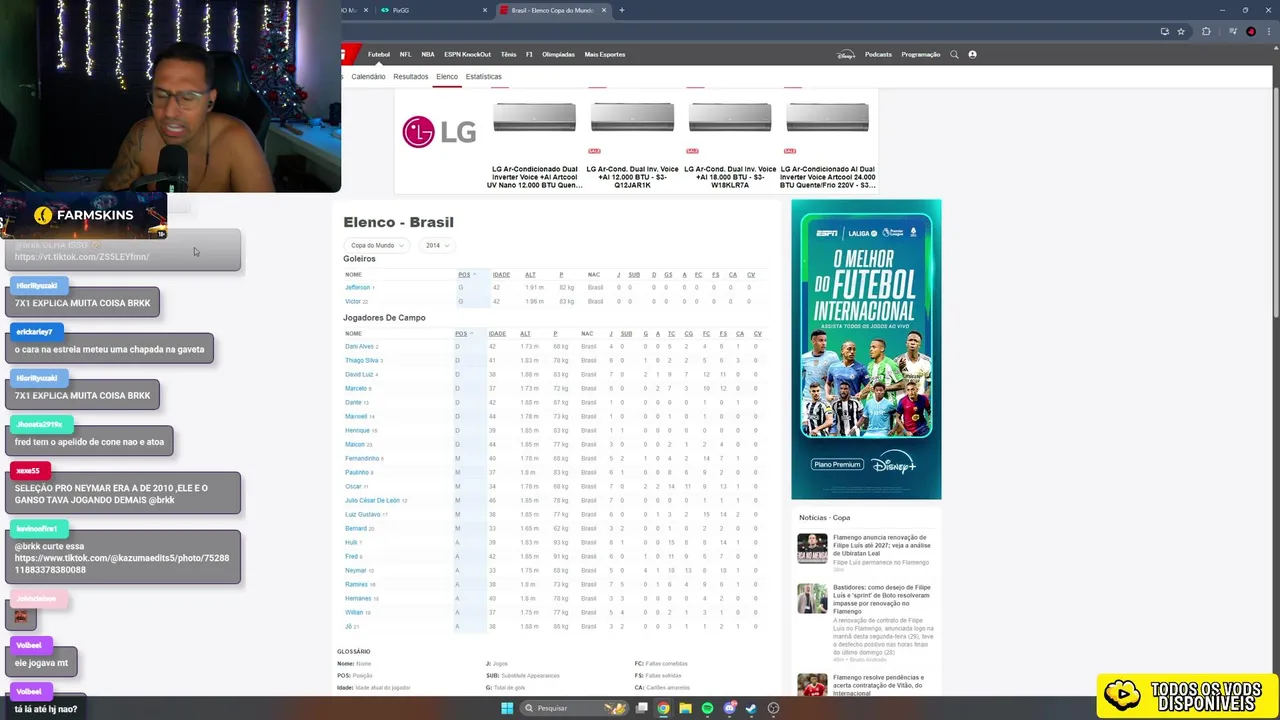Viewport: 1280px width, 720px height.
Task: Click the Disney+ logo in ESPN header
Action: pos(846,54)
